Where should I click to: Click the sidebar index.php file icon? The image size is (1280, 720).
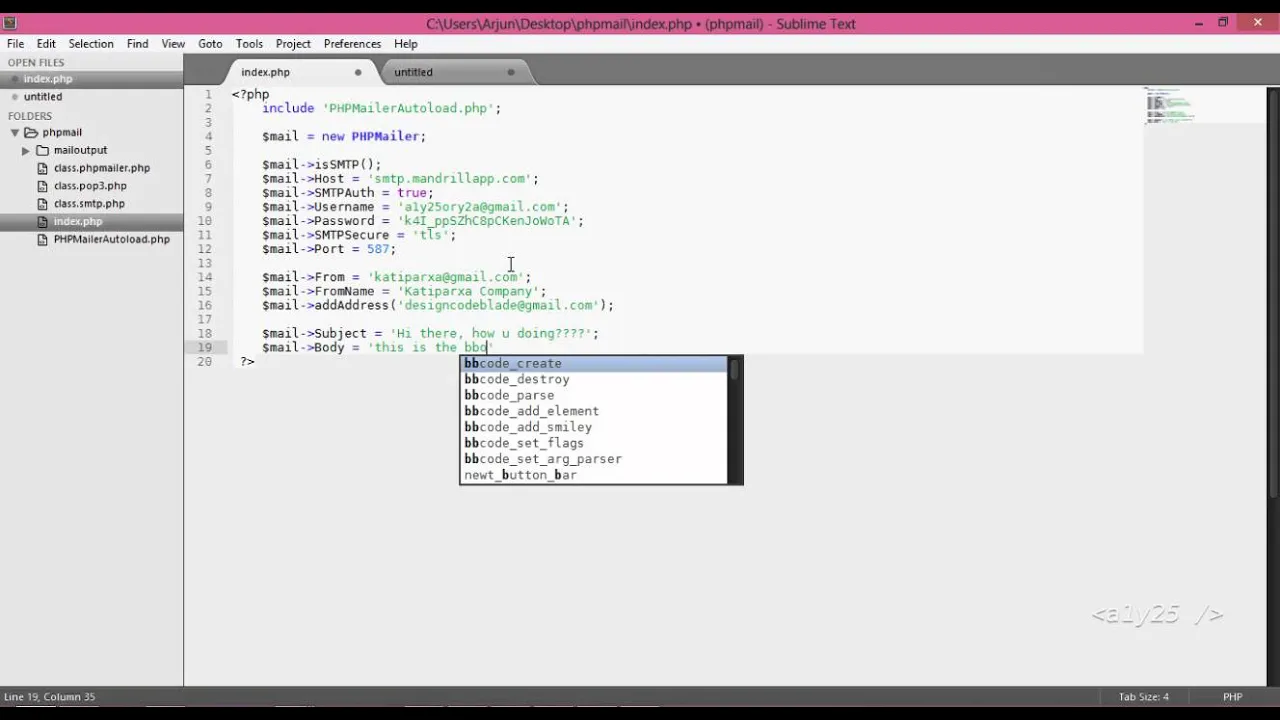[42, 222]
